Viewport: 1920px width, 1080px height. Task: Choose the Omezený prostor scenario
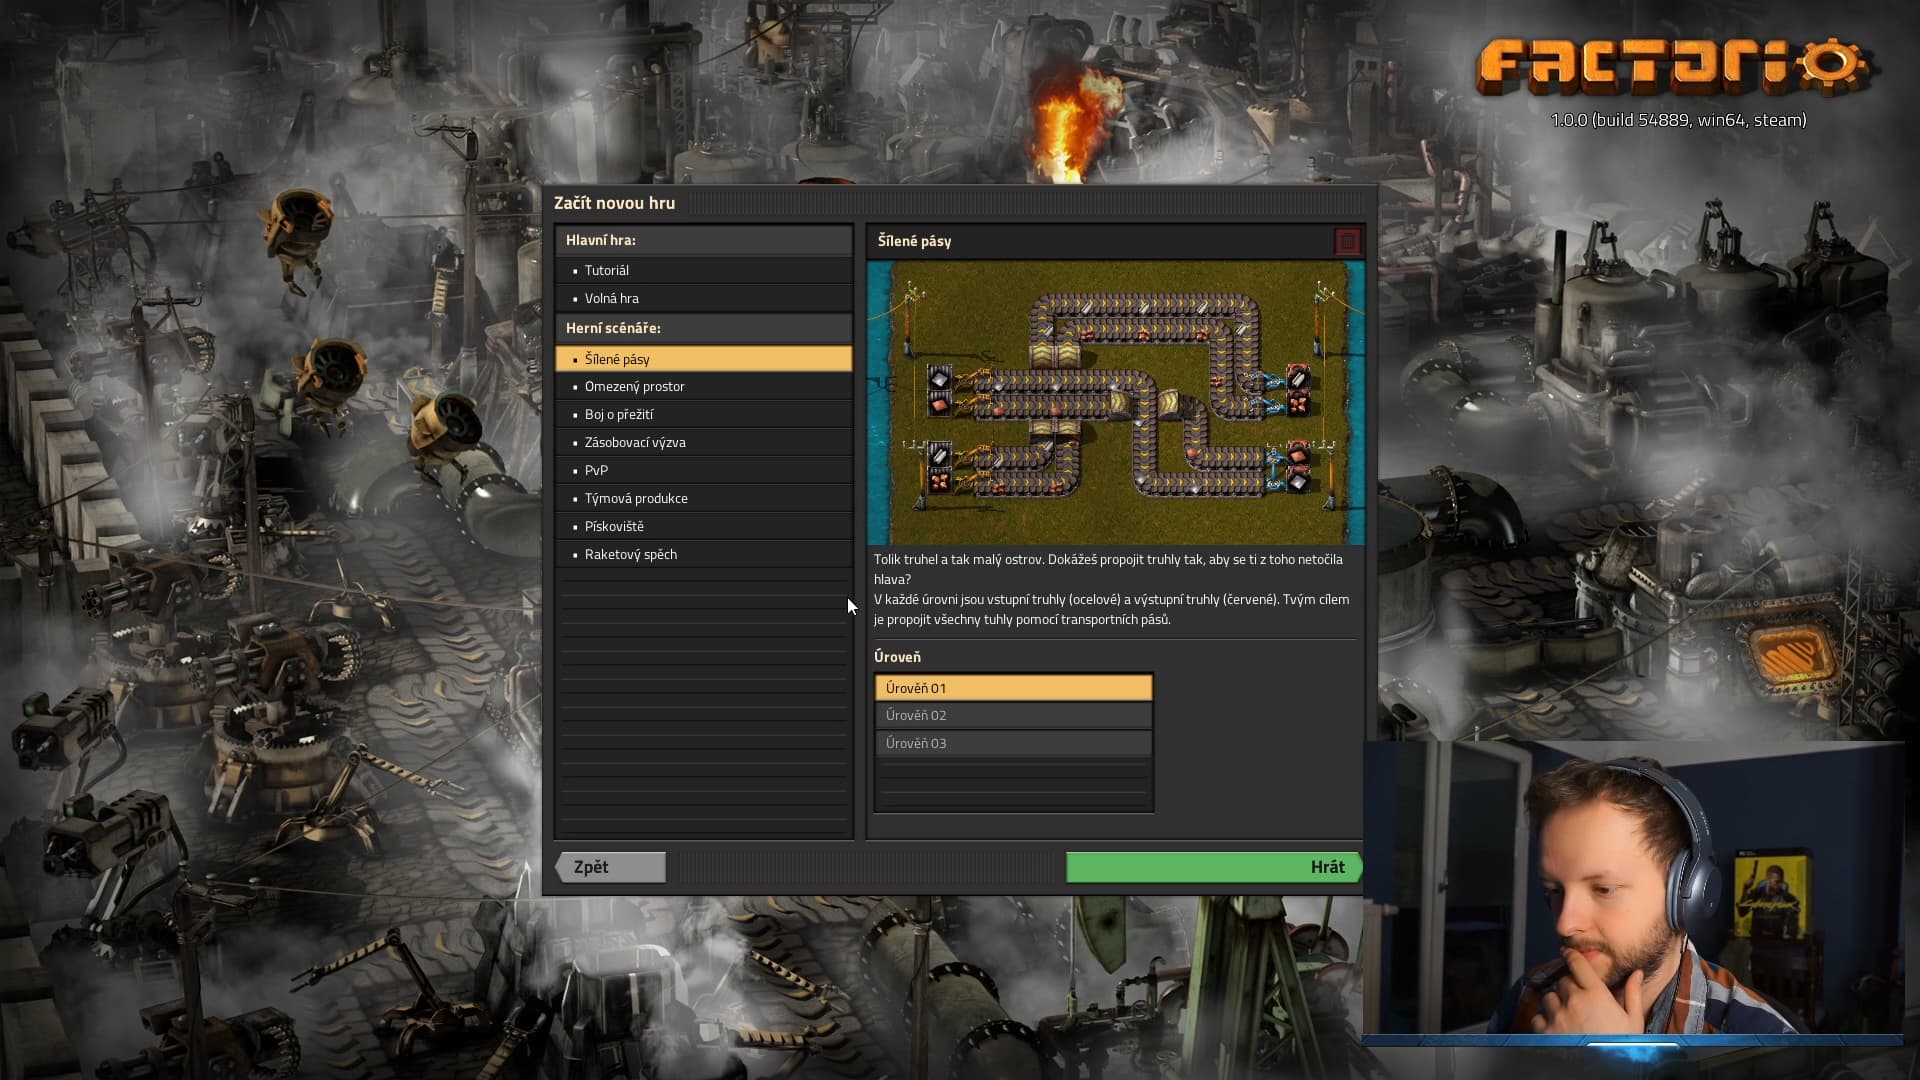coord(704,386)
